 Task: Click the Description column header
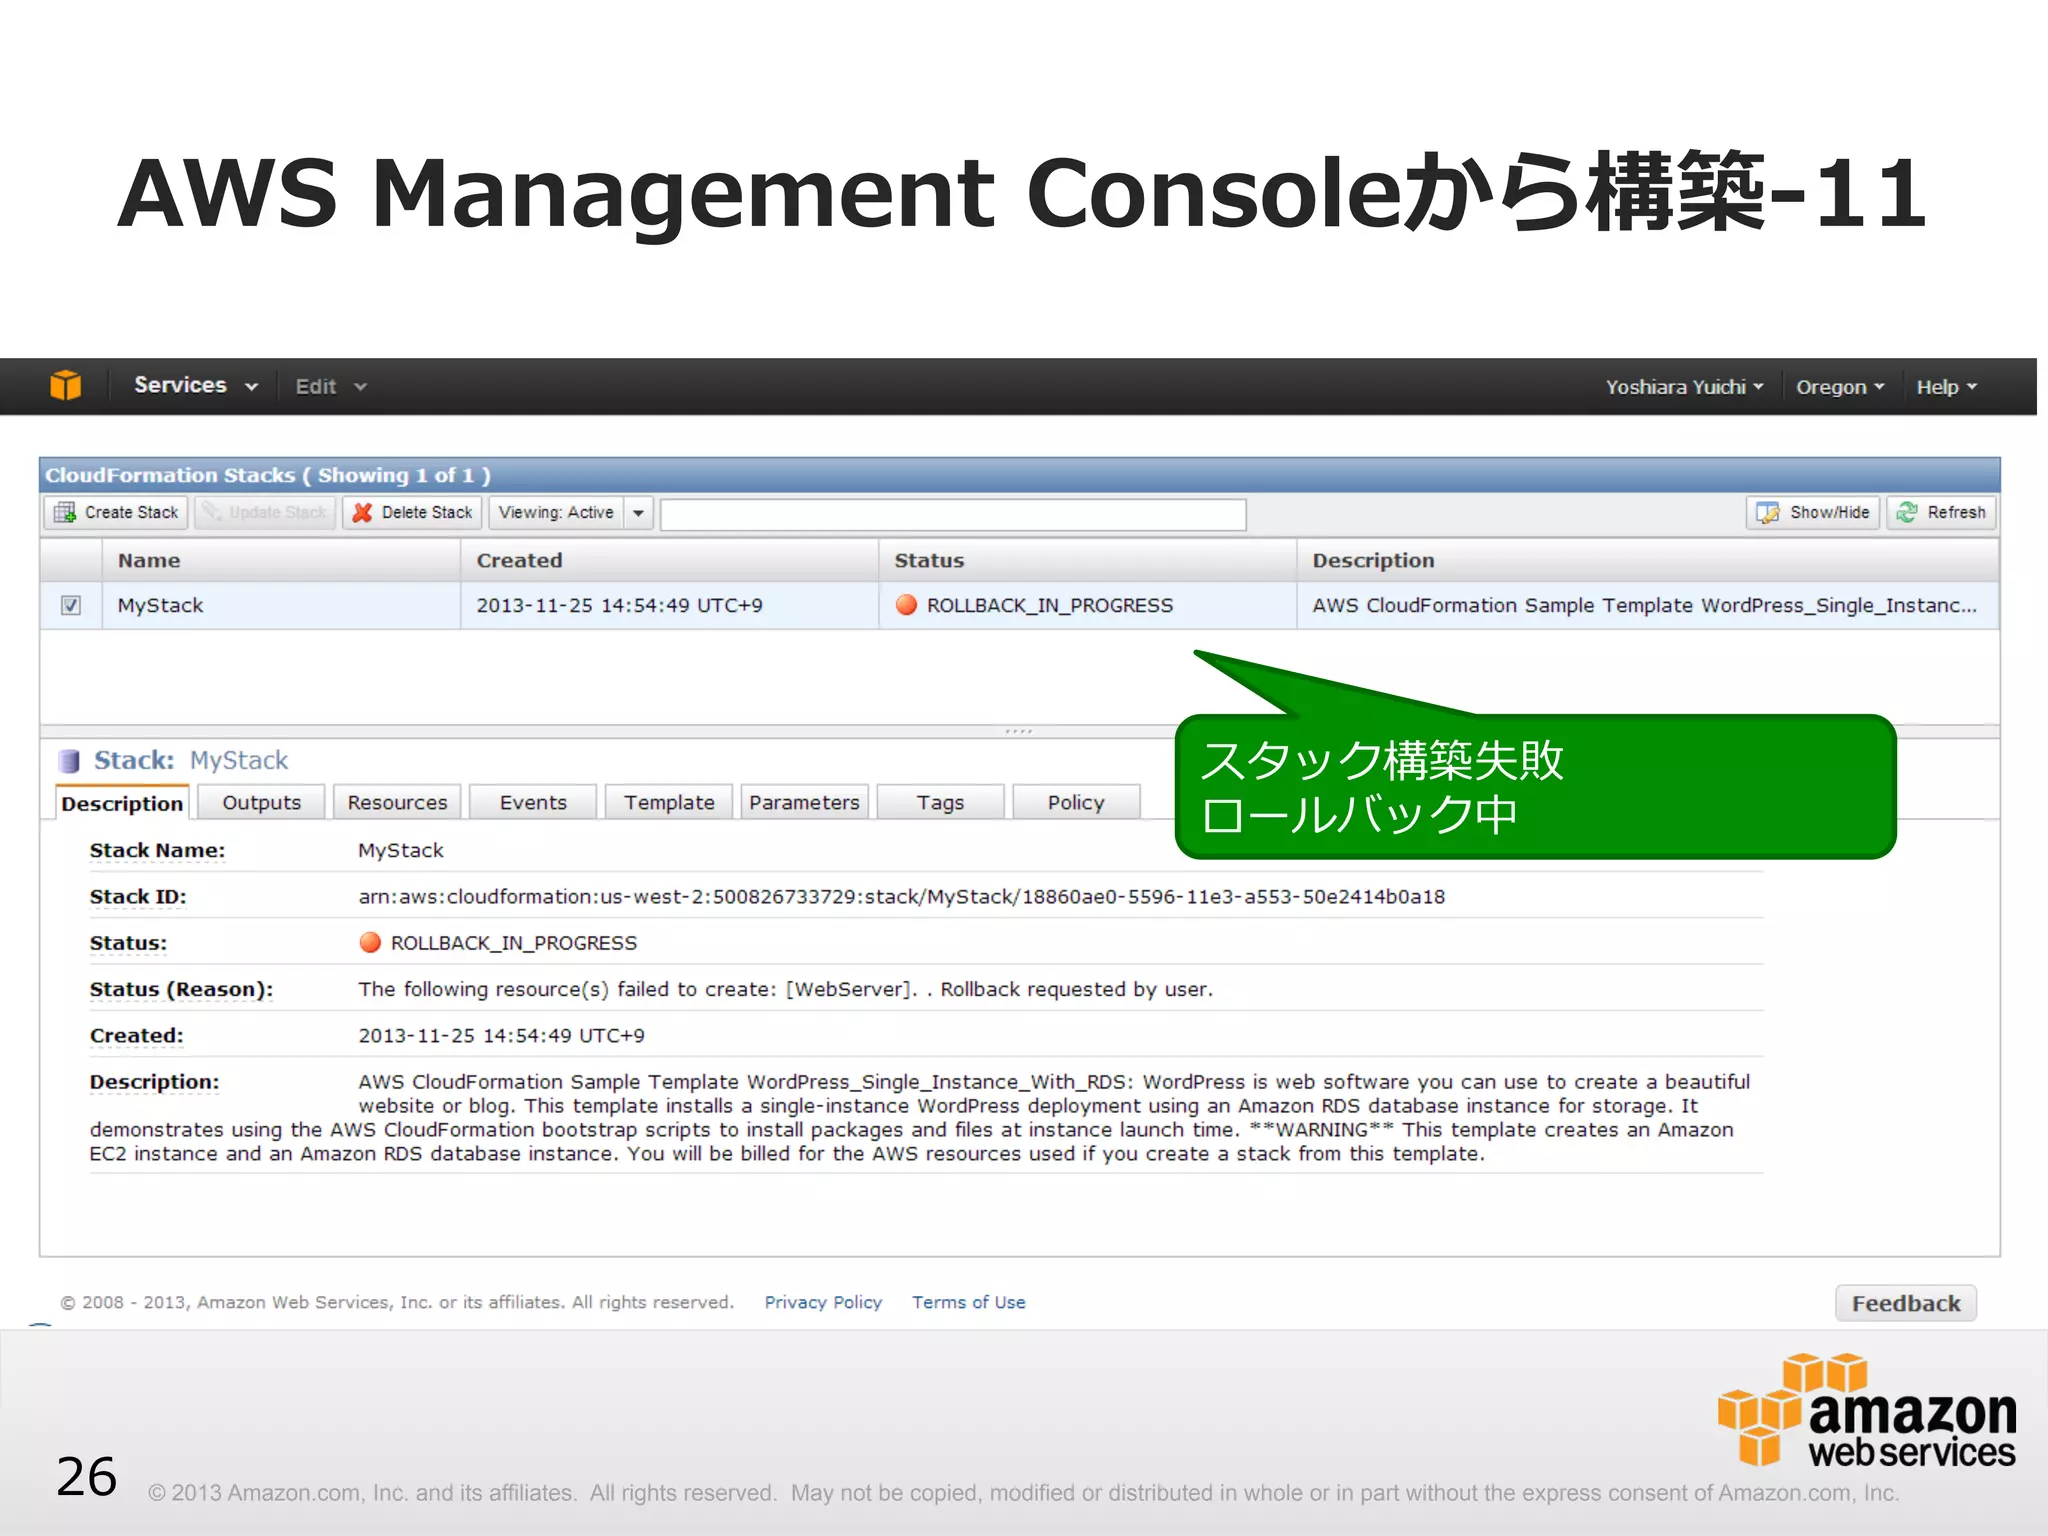tap(1648, 560)
